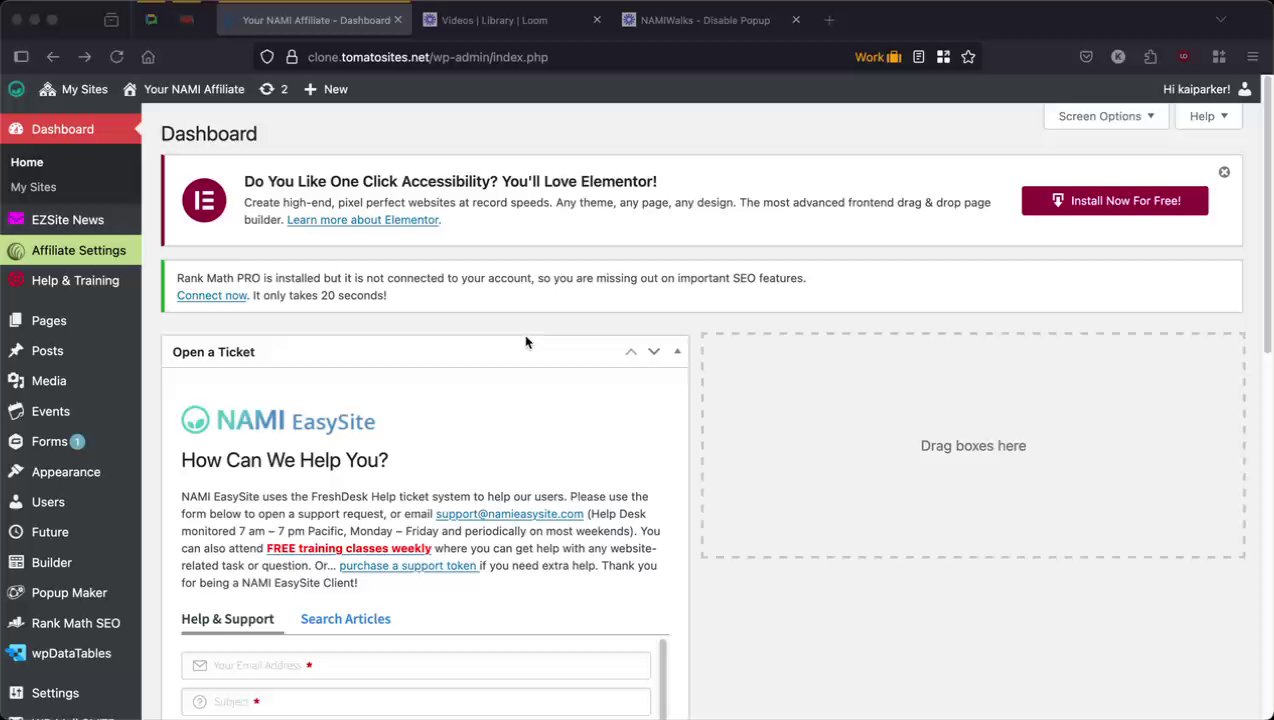Open My Sites in admin bar
The height and width of the screenshot is (720, 1274).
74,89
